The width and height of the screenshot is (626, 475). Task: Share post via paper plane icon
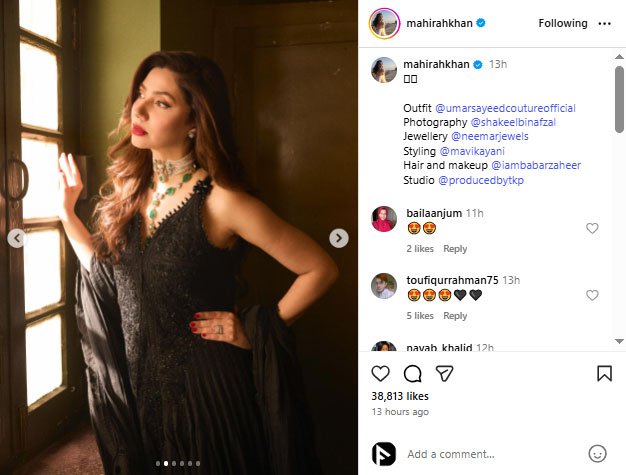point(444,374)
